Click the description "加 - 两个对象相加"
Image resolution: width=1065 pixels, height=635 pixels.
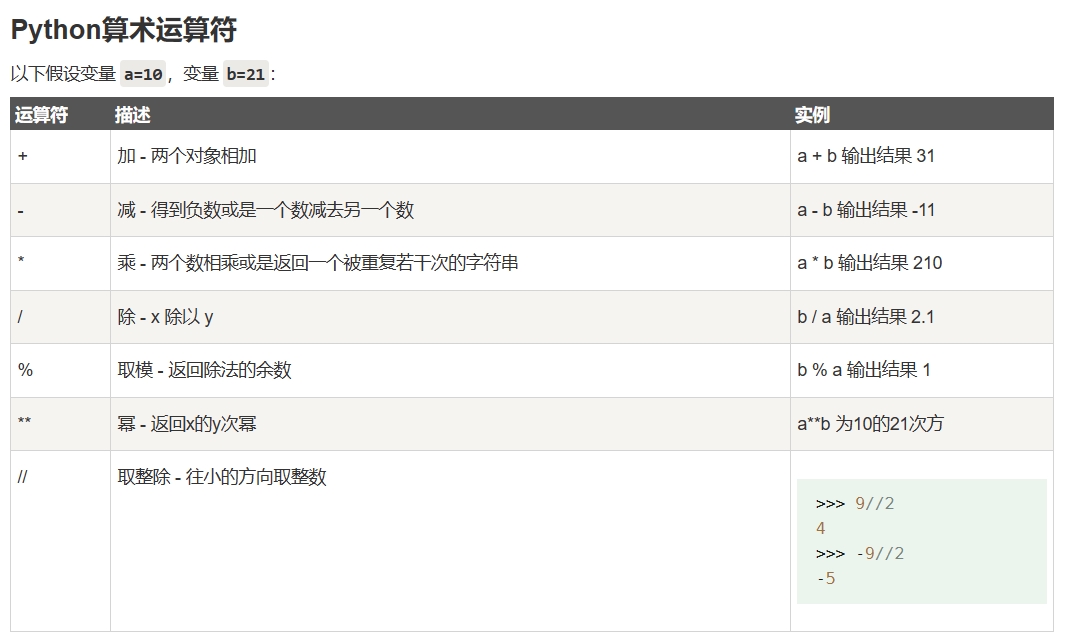point(187,157)
